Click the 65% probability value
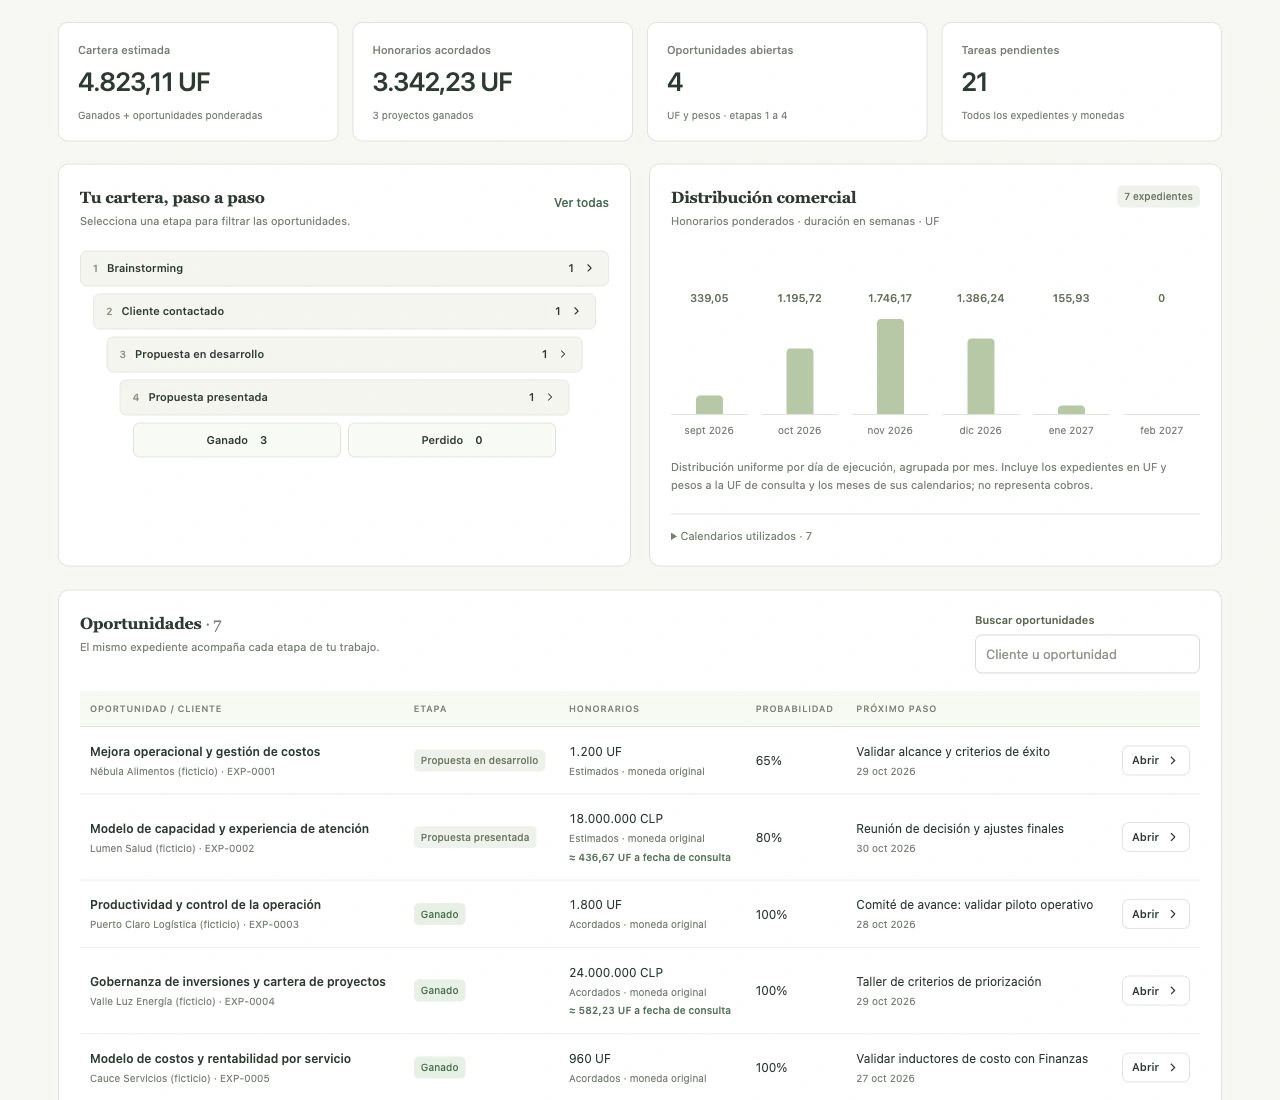Viewport: 1280px width, 1100px height. (769, 761)
